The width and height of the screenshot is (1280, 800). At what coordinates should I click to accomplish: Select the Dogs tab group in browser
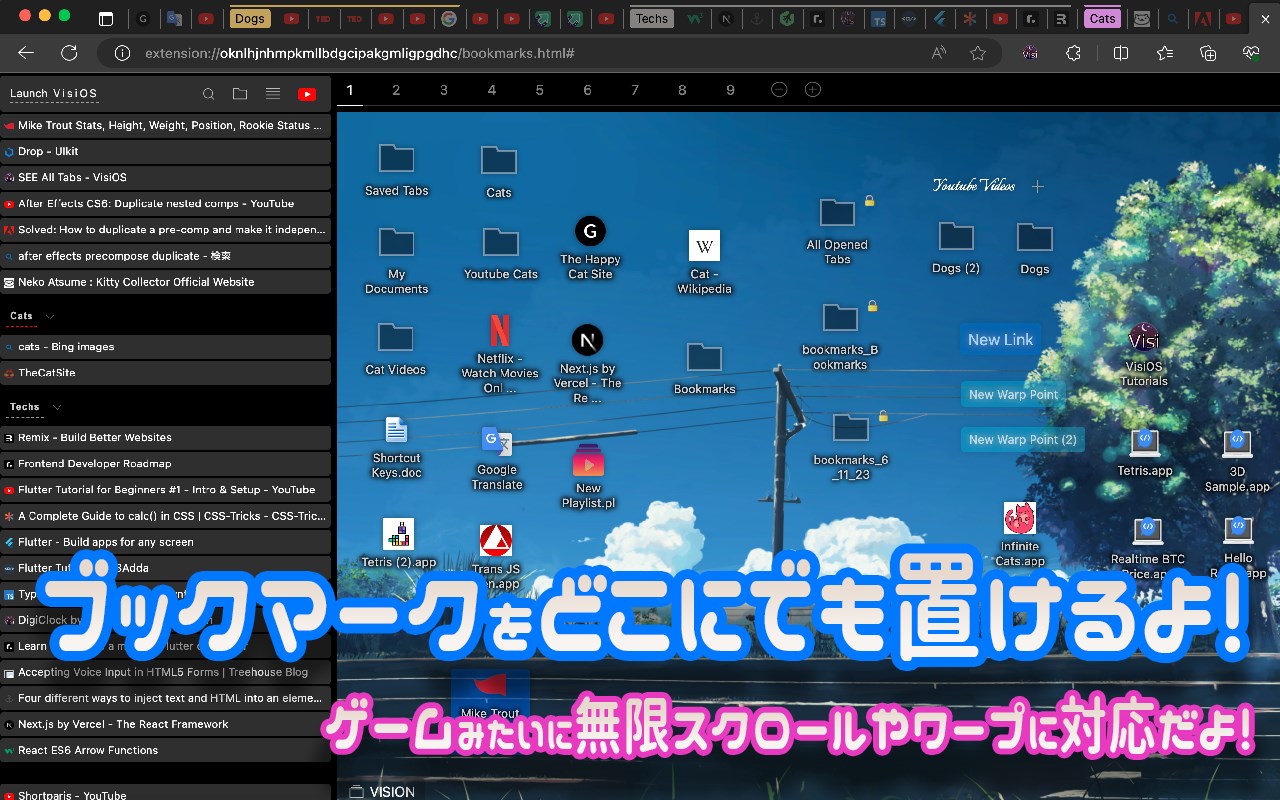(x=250, y=18)
